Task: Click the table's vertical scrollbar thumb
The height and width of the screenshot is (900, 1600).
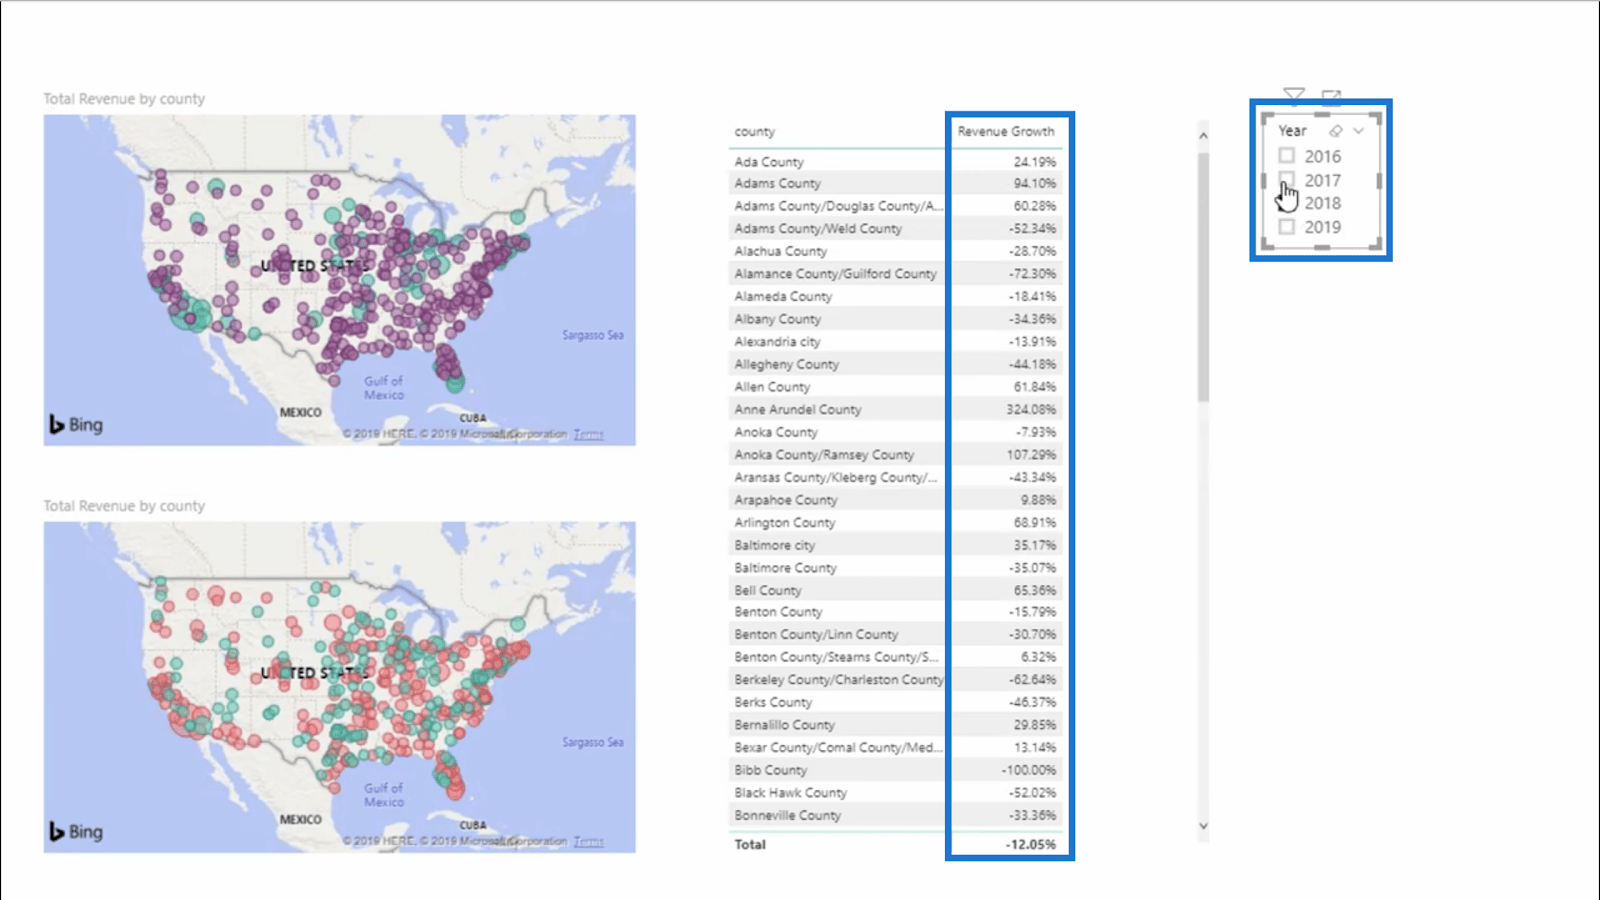Action: tap(1203, 277)
